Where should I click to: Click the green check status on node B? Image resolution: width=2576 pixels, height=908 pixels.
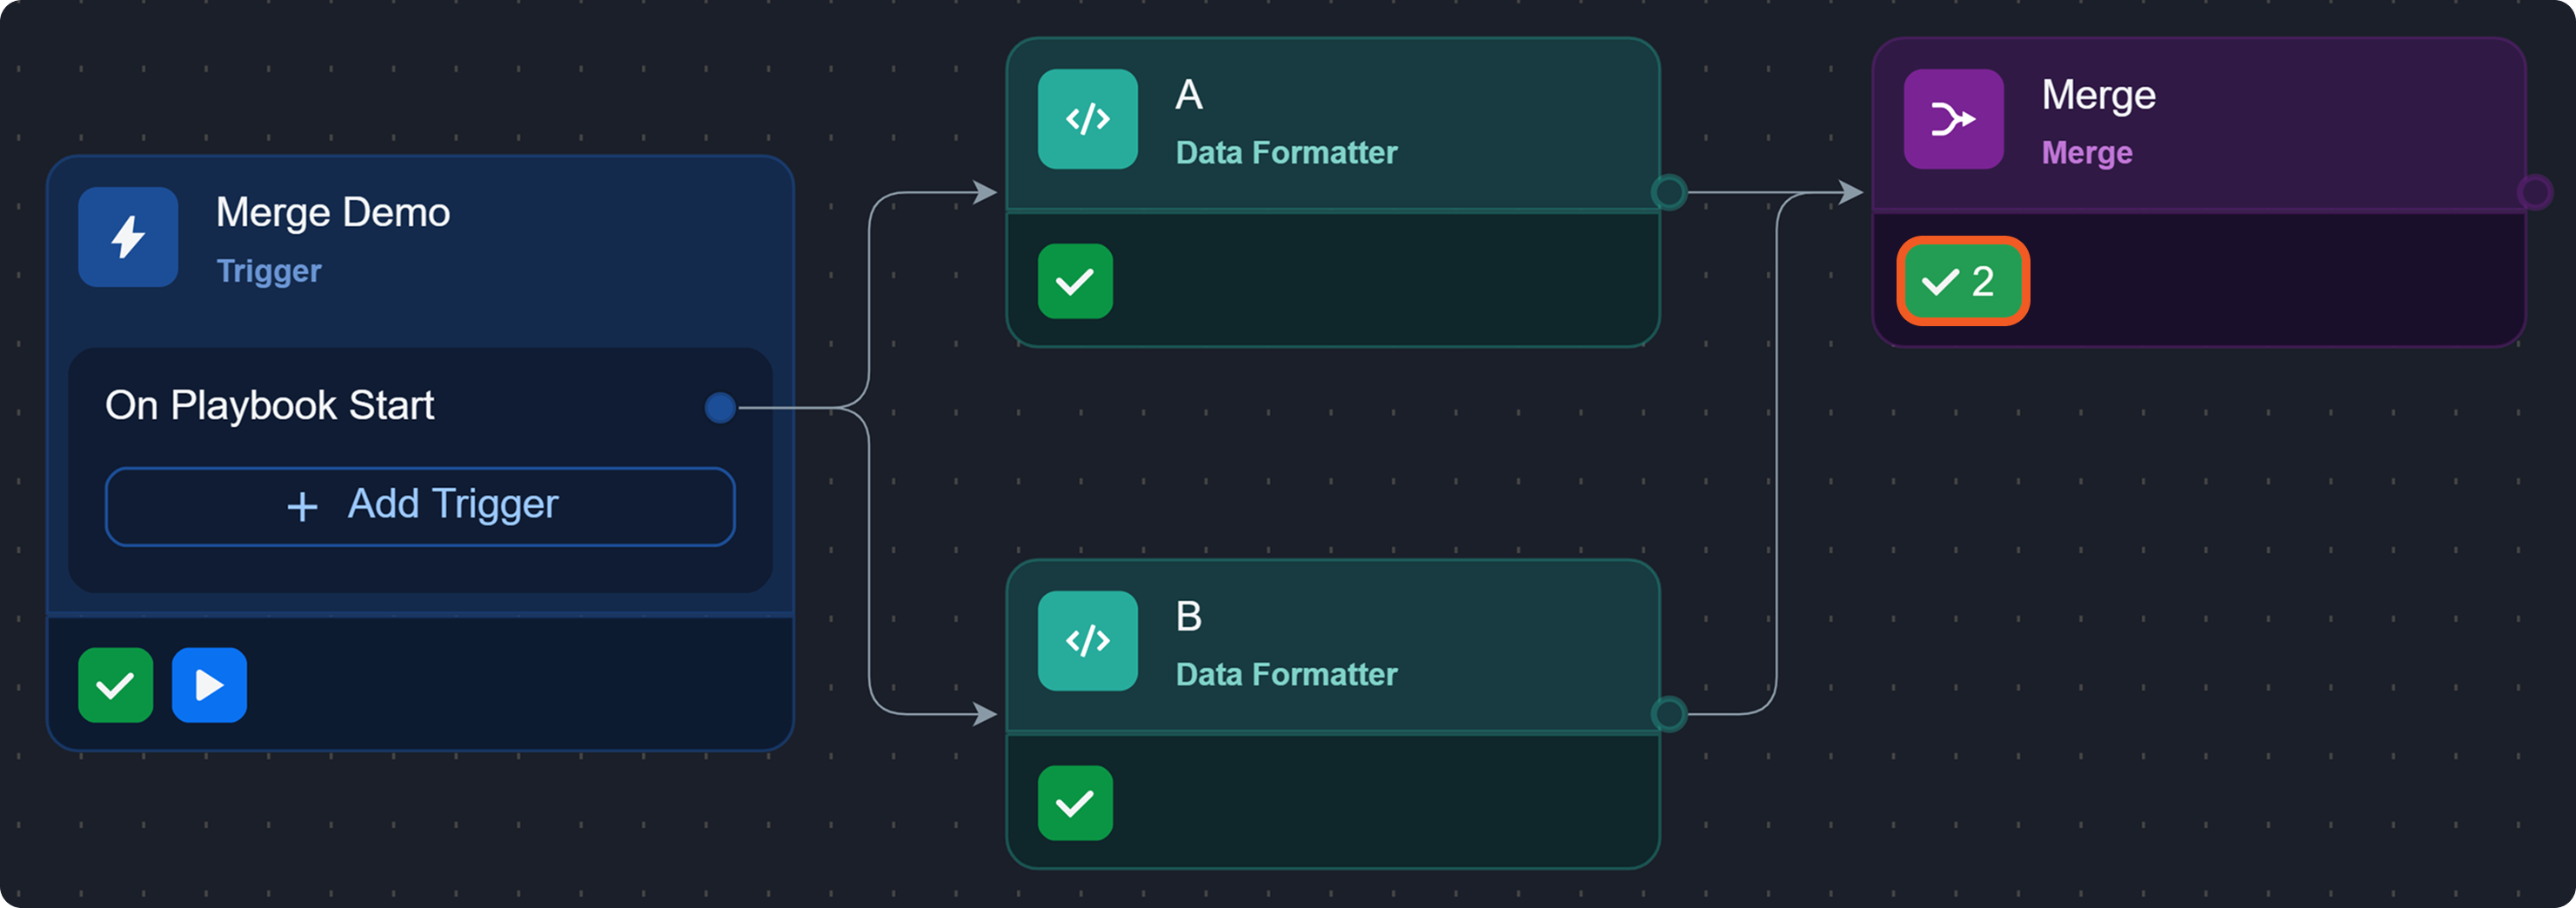[x=1075, y=803]
